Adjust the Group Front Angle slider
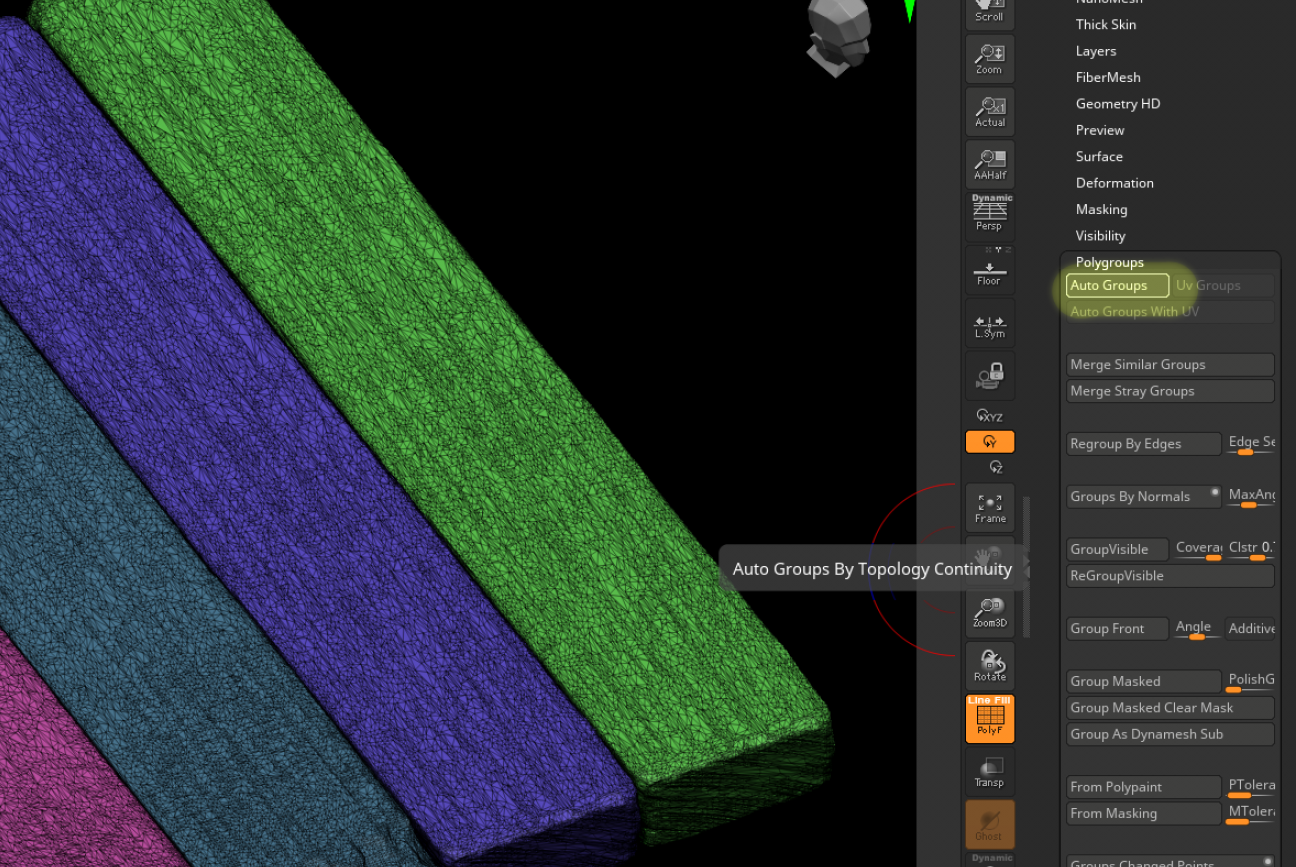 click(1198, 629)
